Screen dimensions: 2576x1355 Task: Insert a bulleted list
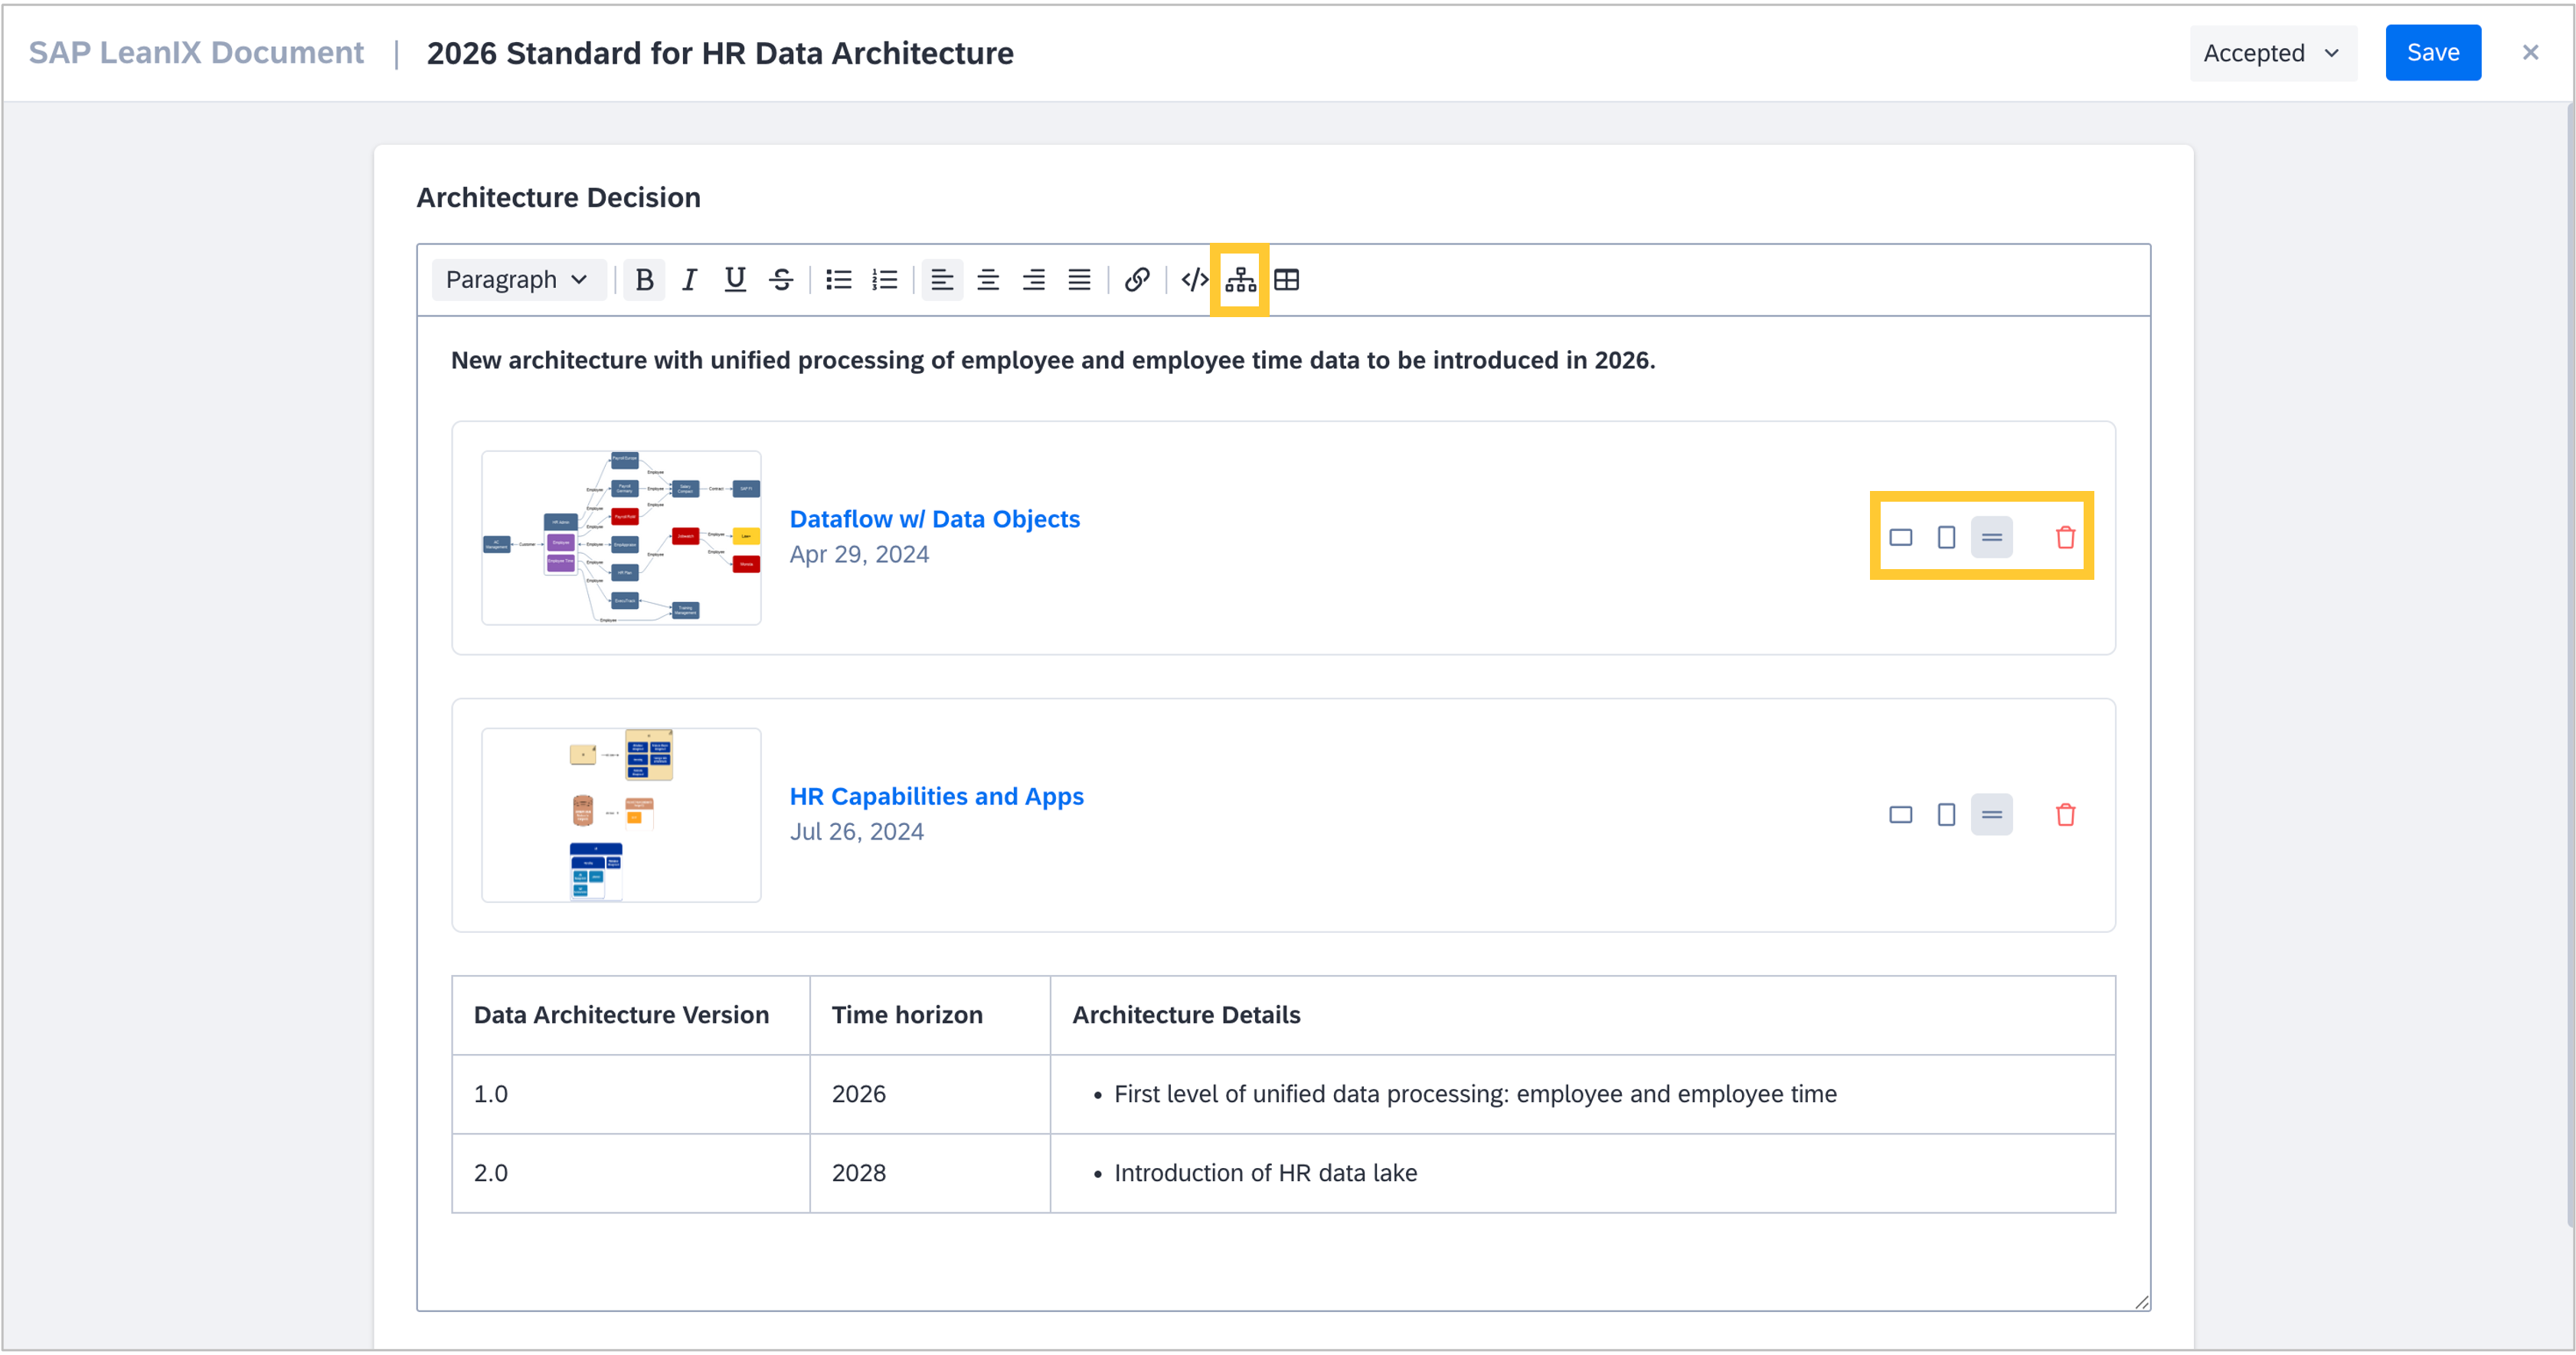click(x=838, y=280)
